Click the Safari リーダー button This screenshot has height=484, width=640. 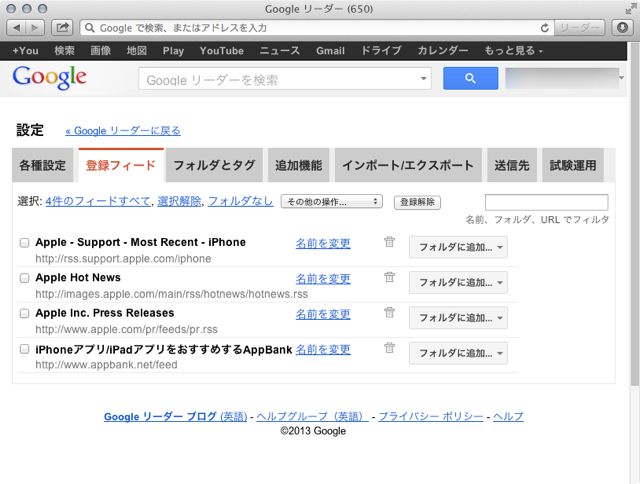579,28
